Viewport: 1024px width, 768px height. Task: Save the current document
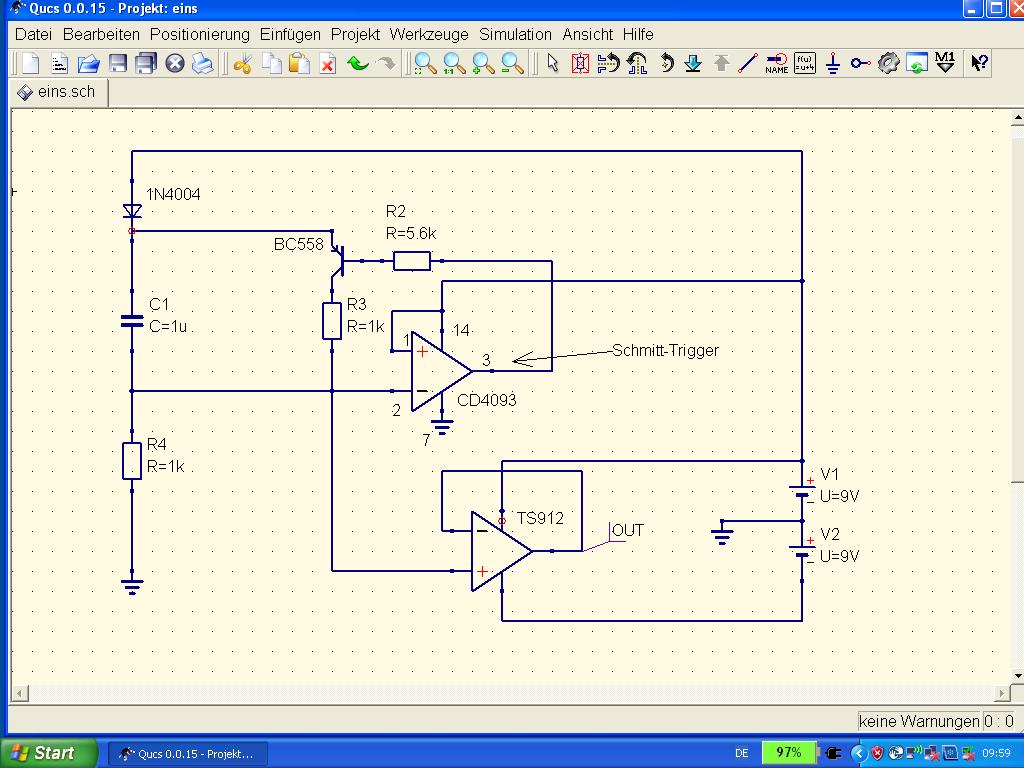tap(118, 63)
